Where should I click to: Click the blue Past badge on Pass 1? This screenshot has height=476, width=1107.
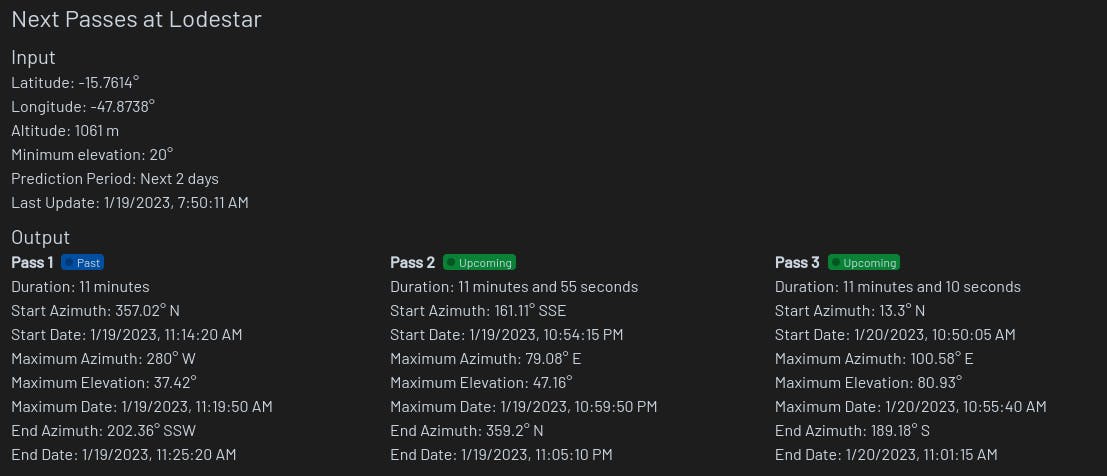coord(82,262)
